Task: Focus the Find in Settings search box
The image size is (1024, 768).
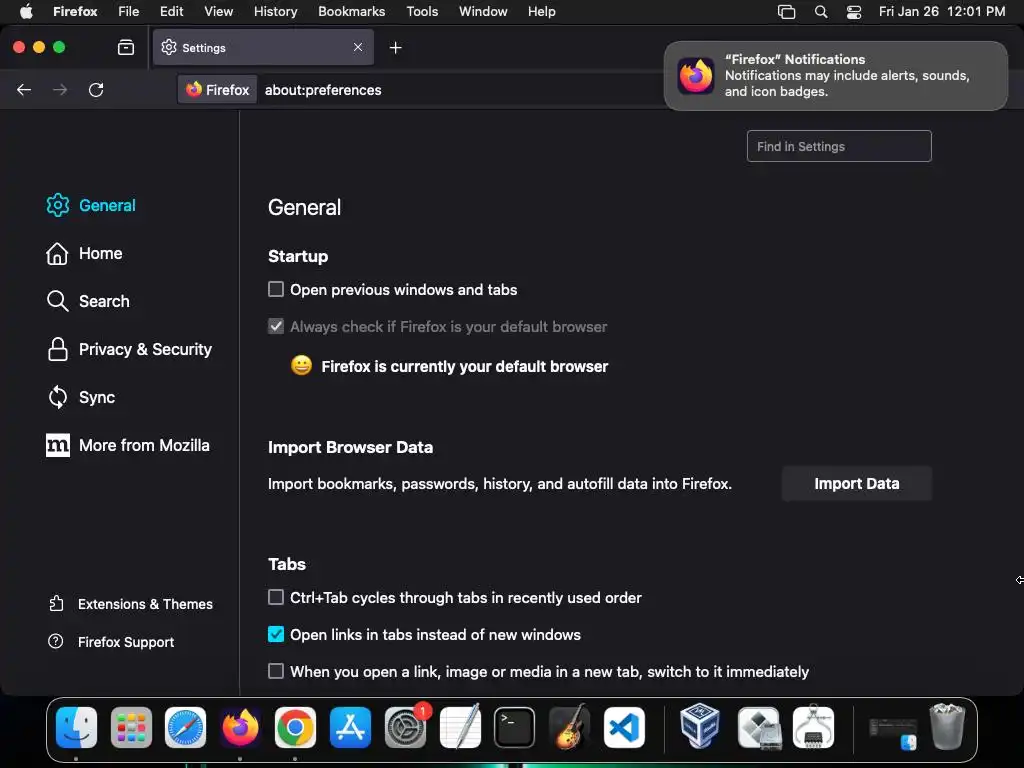Action: coord(839,146)
